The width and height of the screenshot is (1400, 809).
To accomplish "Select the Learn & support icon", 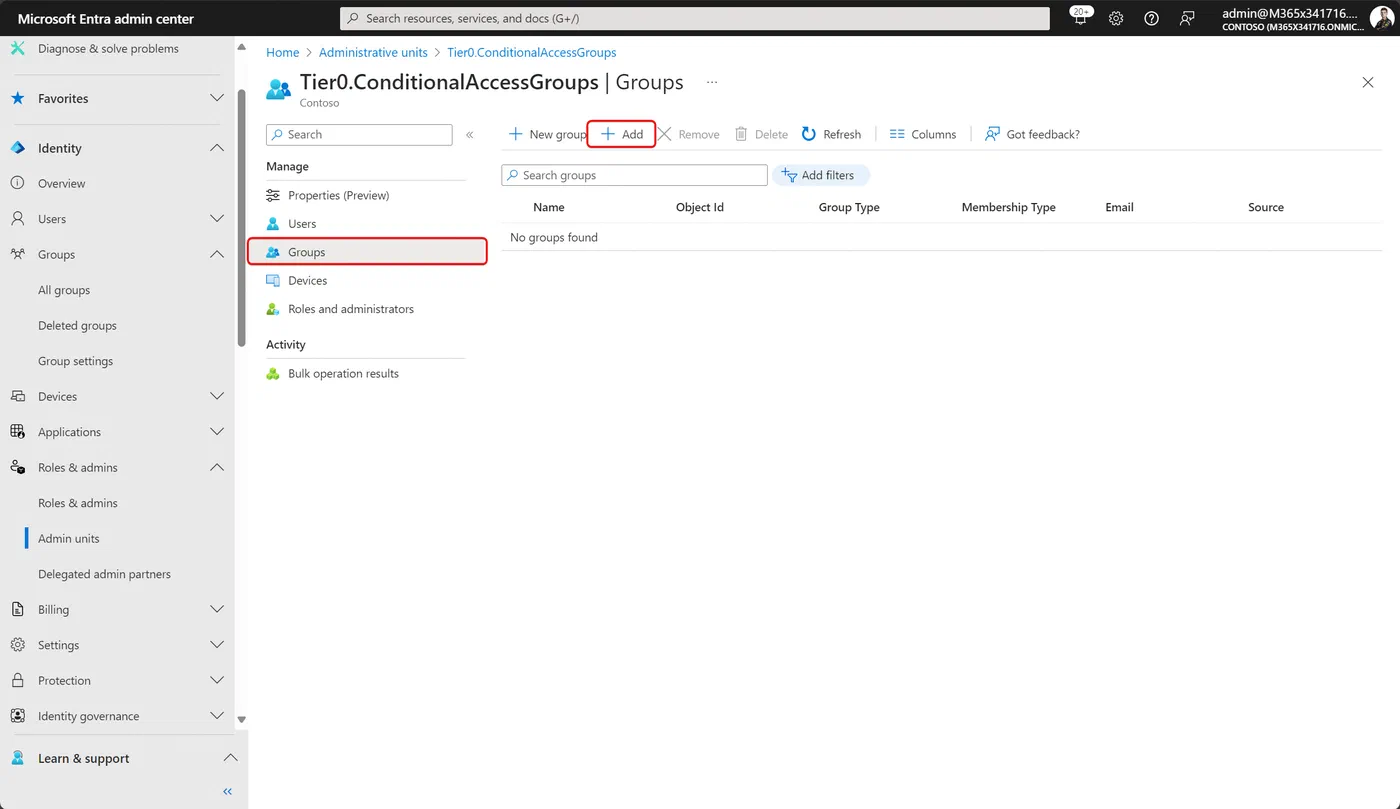I will 17,758.
